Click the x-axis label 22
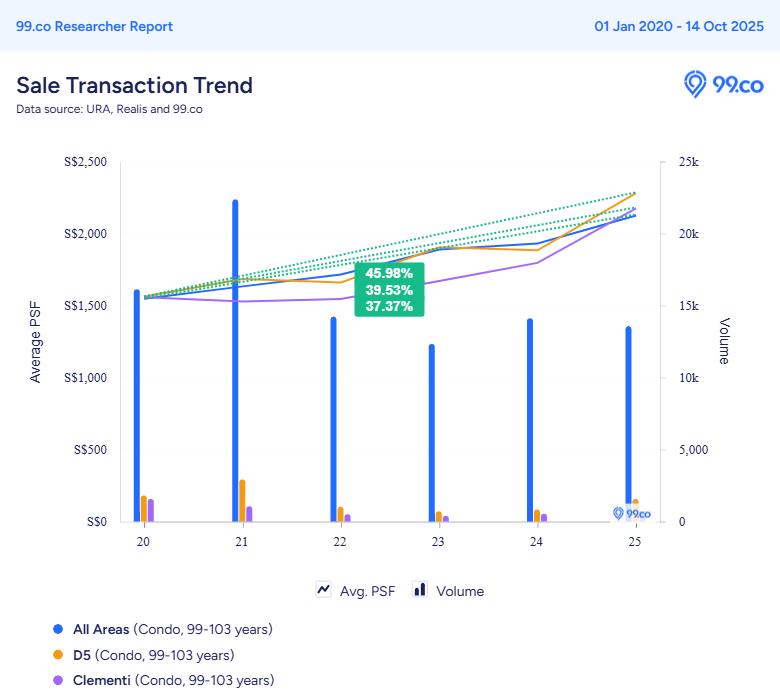 340,542
